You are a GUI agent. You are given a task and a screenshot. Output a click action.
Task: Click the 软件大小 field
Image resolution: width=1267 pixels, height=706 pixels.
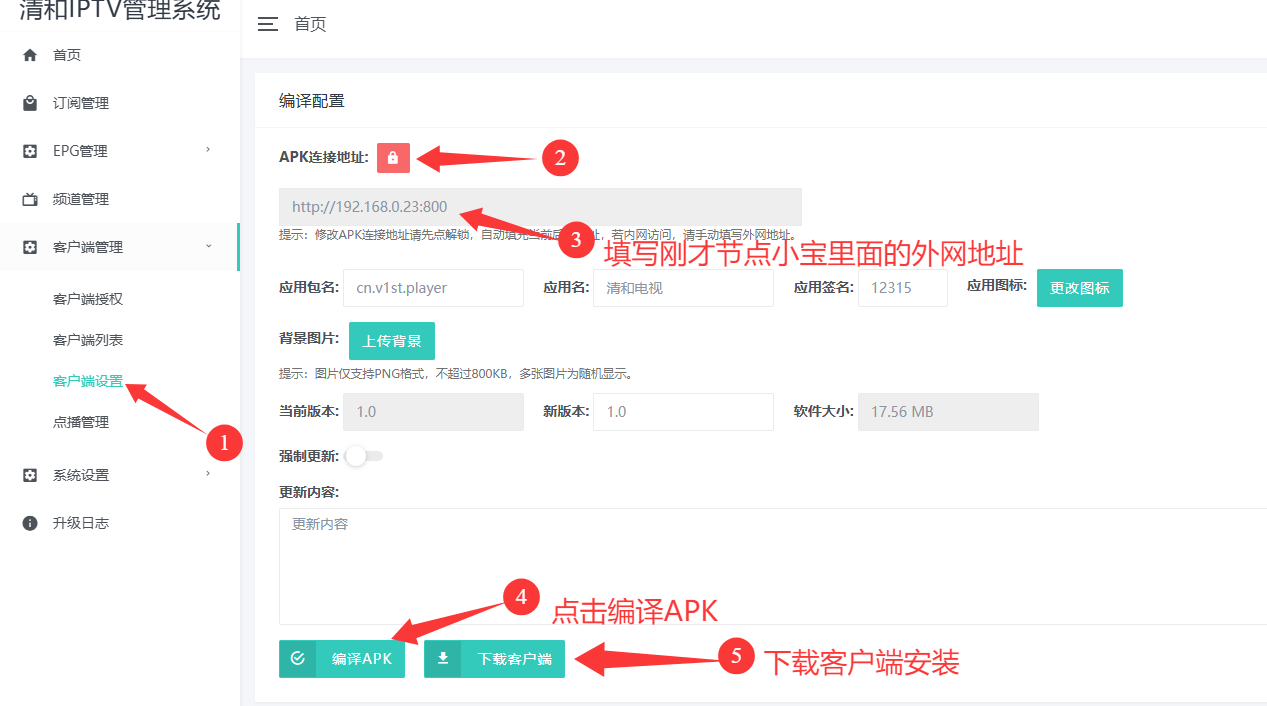(948, 412)
